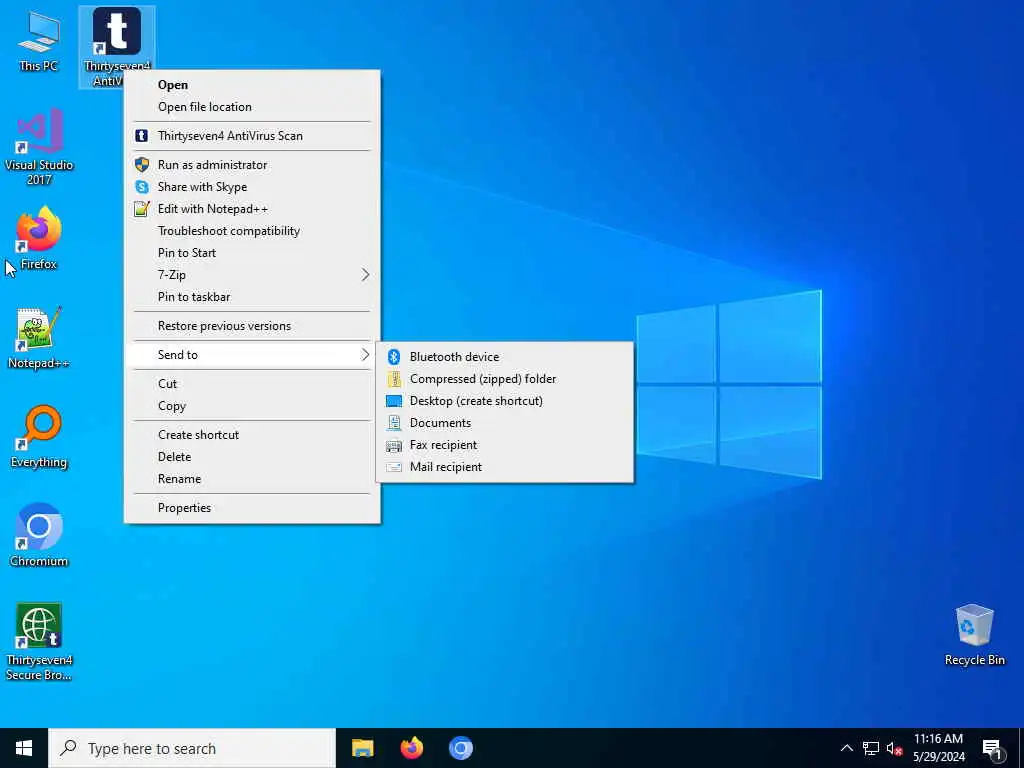The image size is (1024, 768).
Task: Open This PC desktop icon
Action: (38, 40)
